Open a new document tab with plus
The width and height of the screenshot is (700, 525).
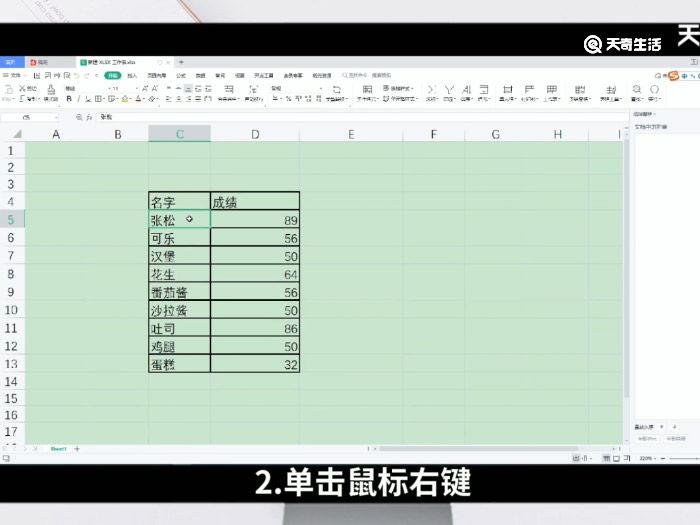pyautogui.click(x=181, y=62)
